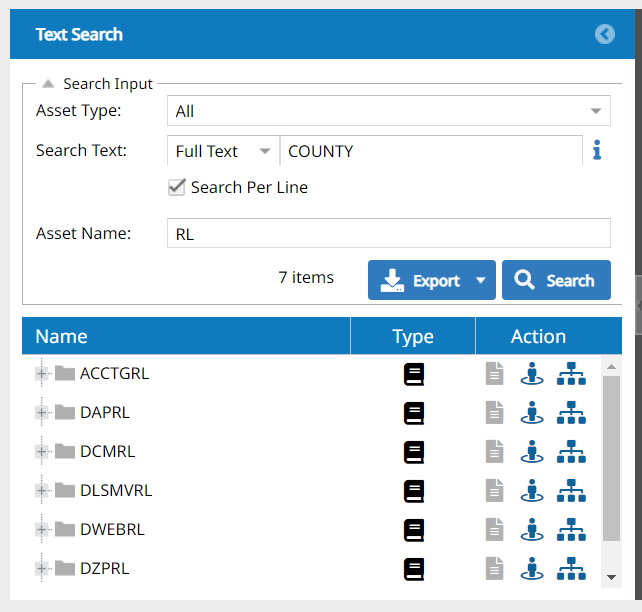Click the person icon in DWEBRL row

[x=532, y=530]
